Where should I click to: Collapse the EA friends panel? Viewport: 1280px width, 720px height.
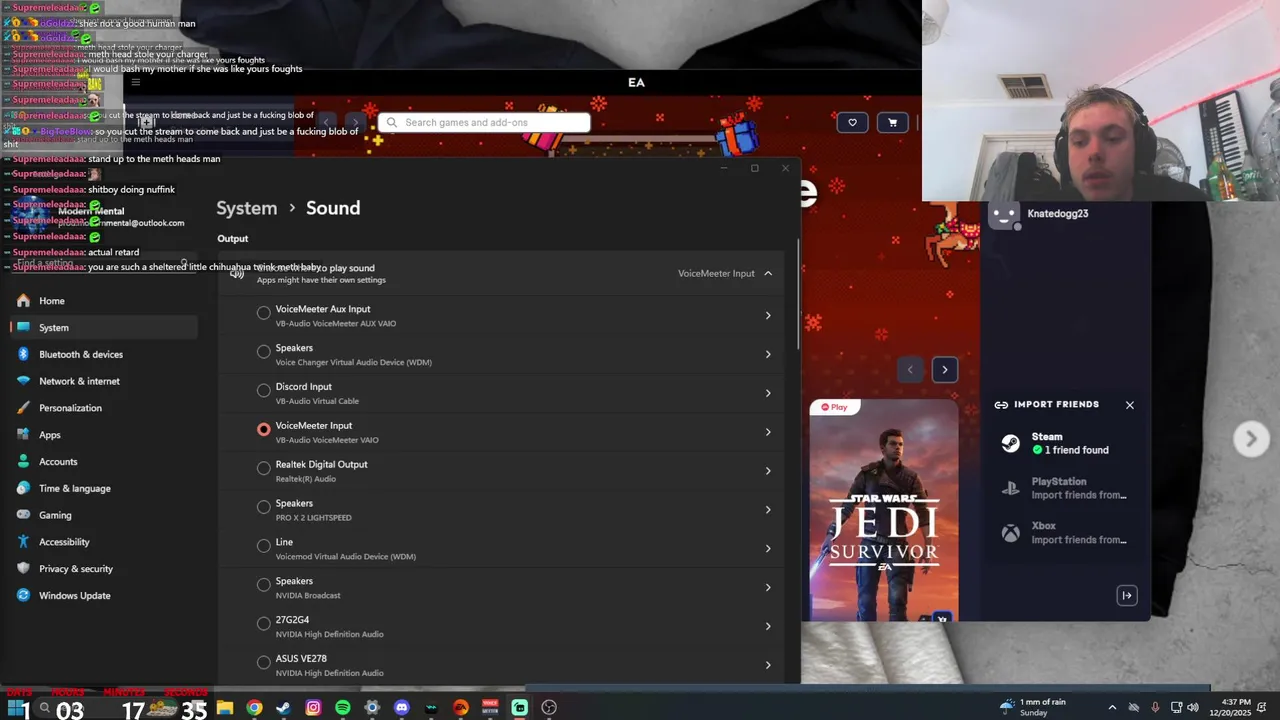1127,595
